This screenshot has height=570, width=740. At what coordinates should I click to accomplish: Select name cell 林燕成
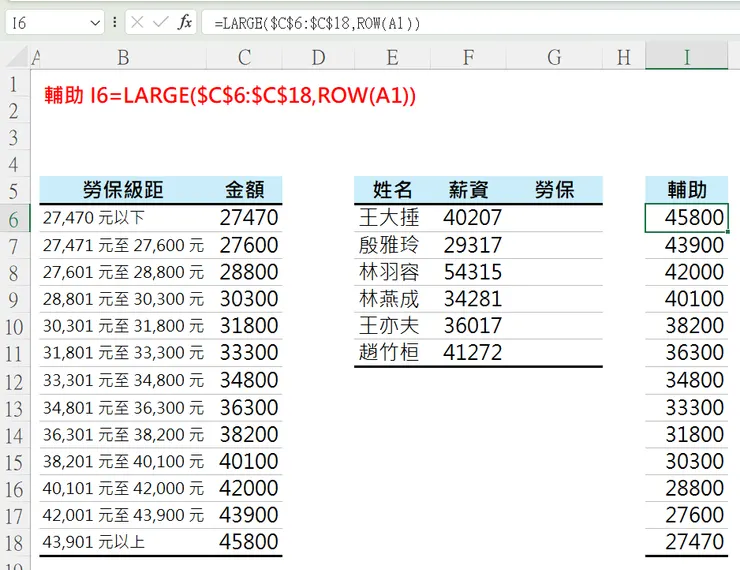[x=392, y=299]
